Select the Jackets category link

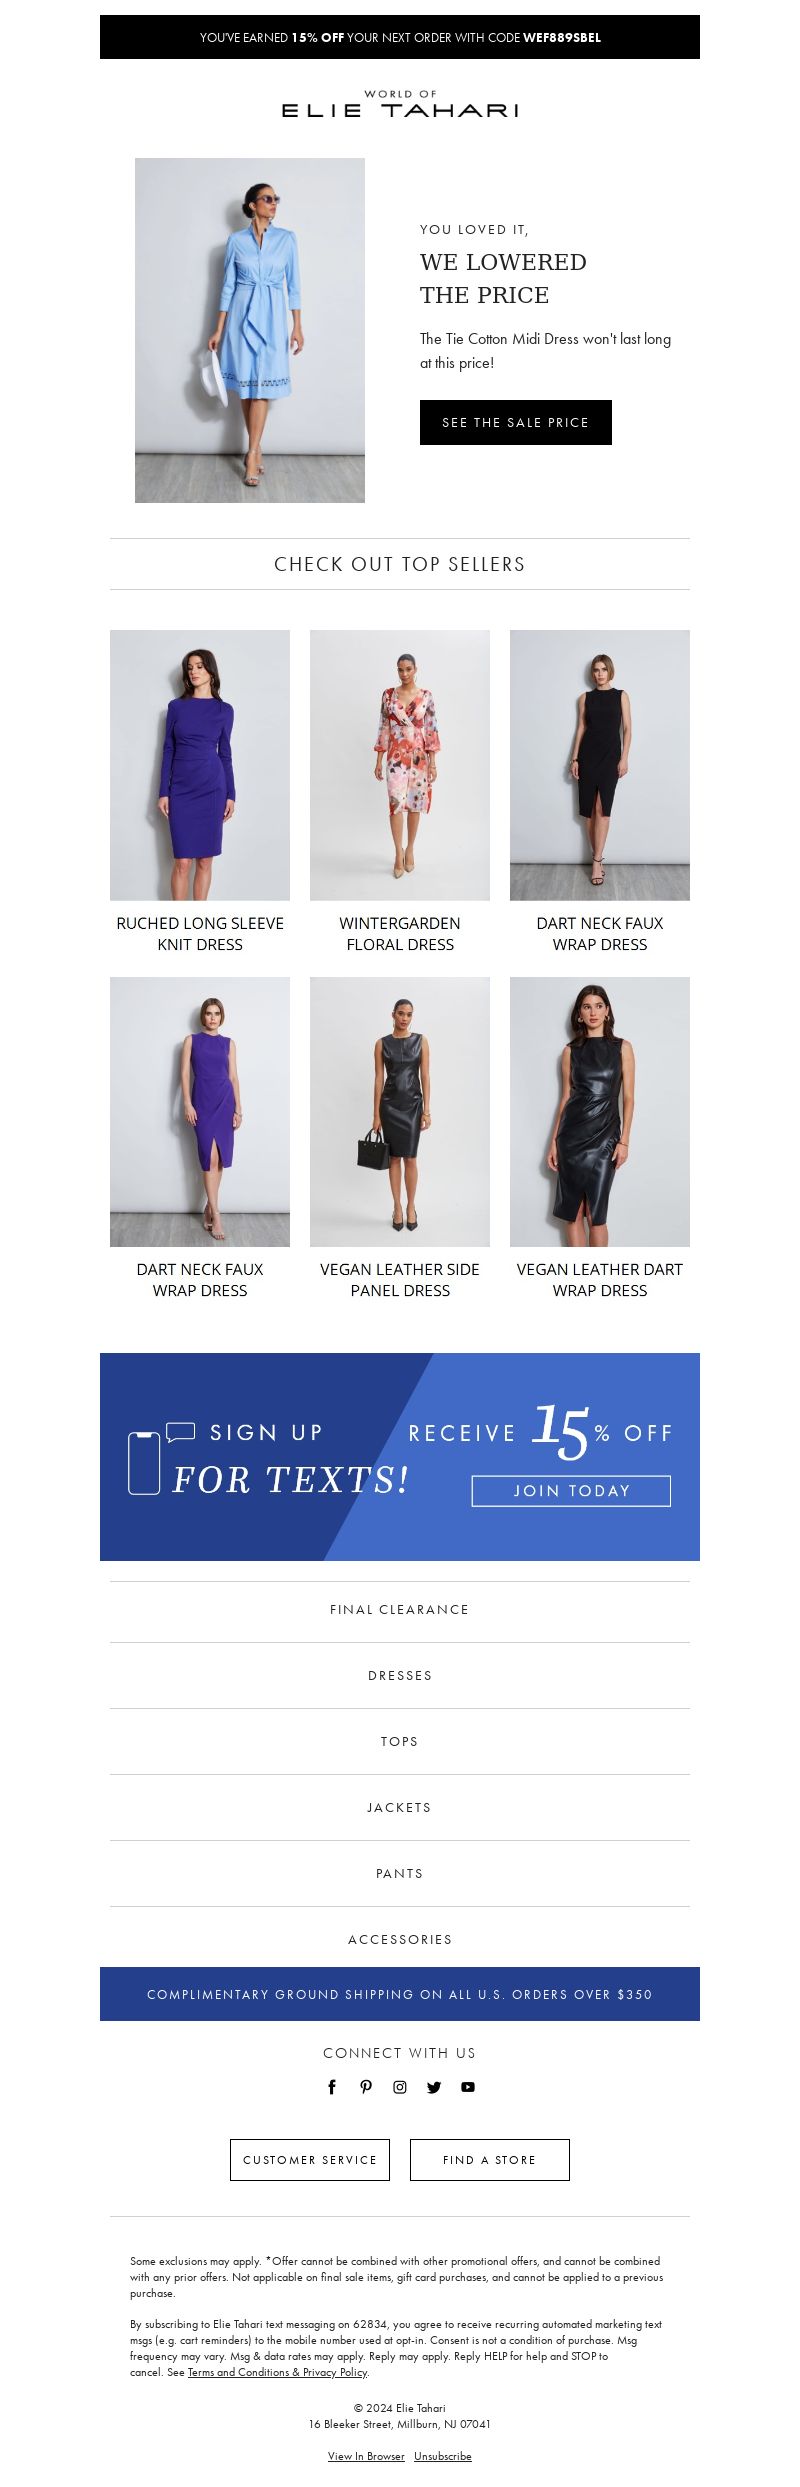400,1807
